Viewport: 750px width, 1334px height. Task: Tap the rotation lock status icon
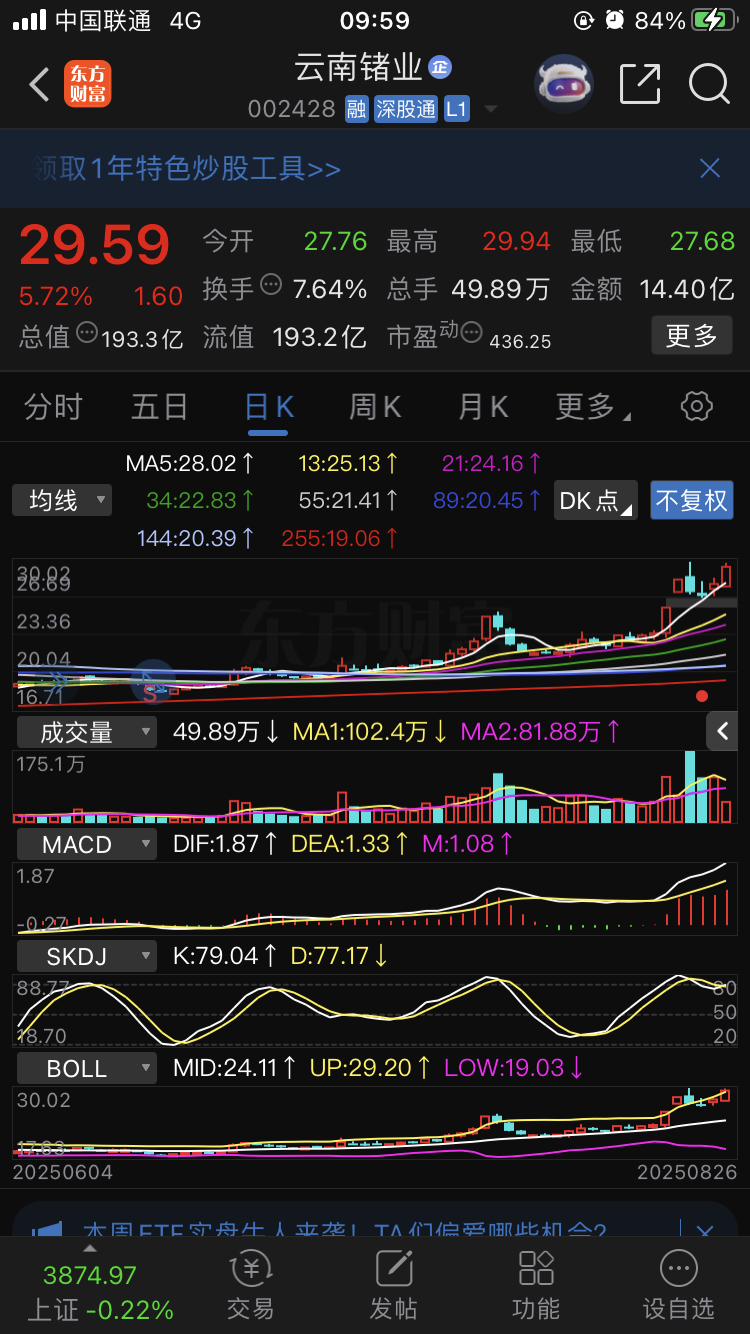(584, 20)
